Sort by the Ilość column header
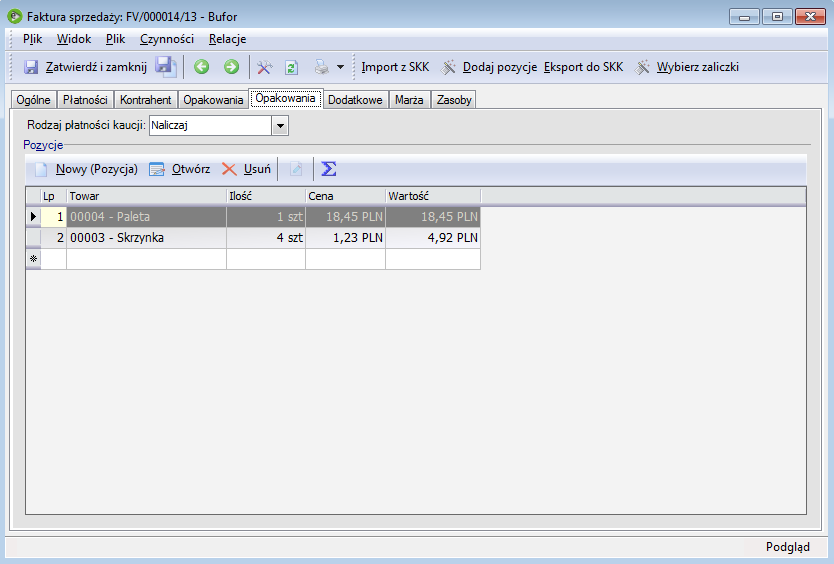 (x=266, y=196)
